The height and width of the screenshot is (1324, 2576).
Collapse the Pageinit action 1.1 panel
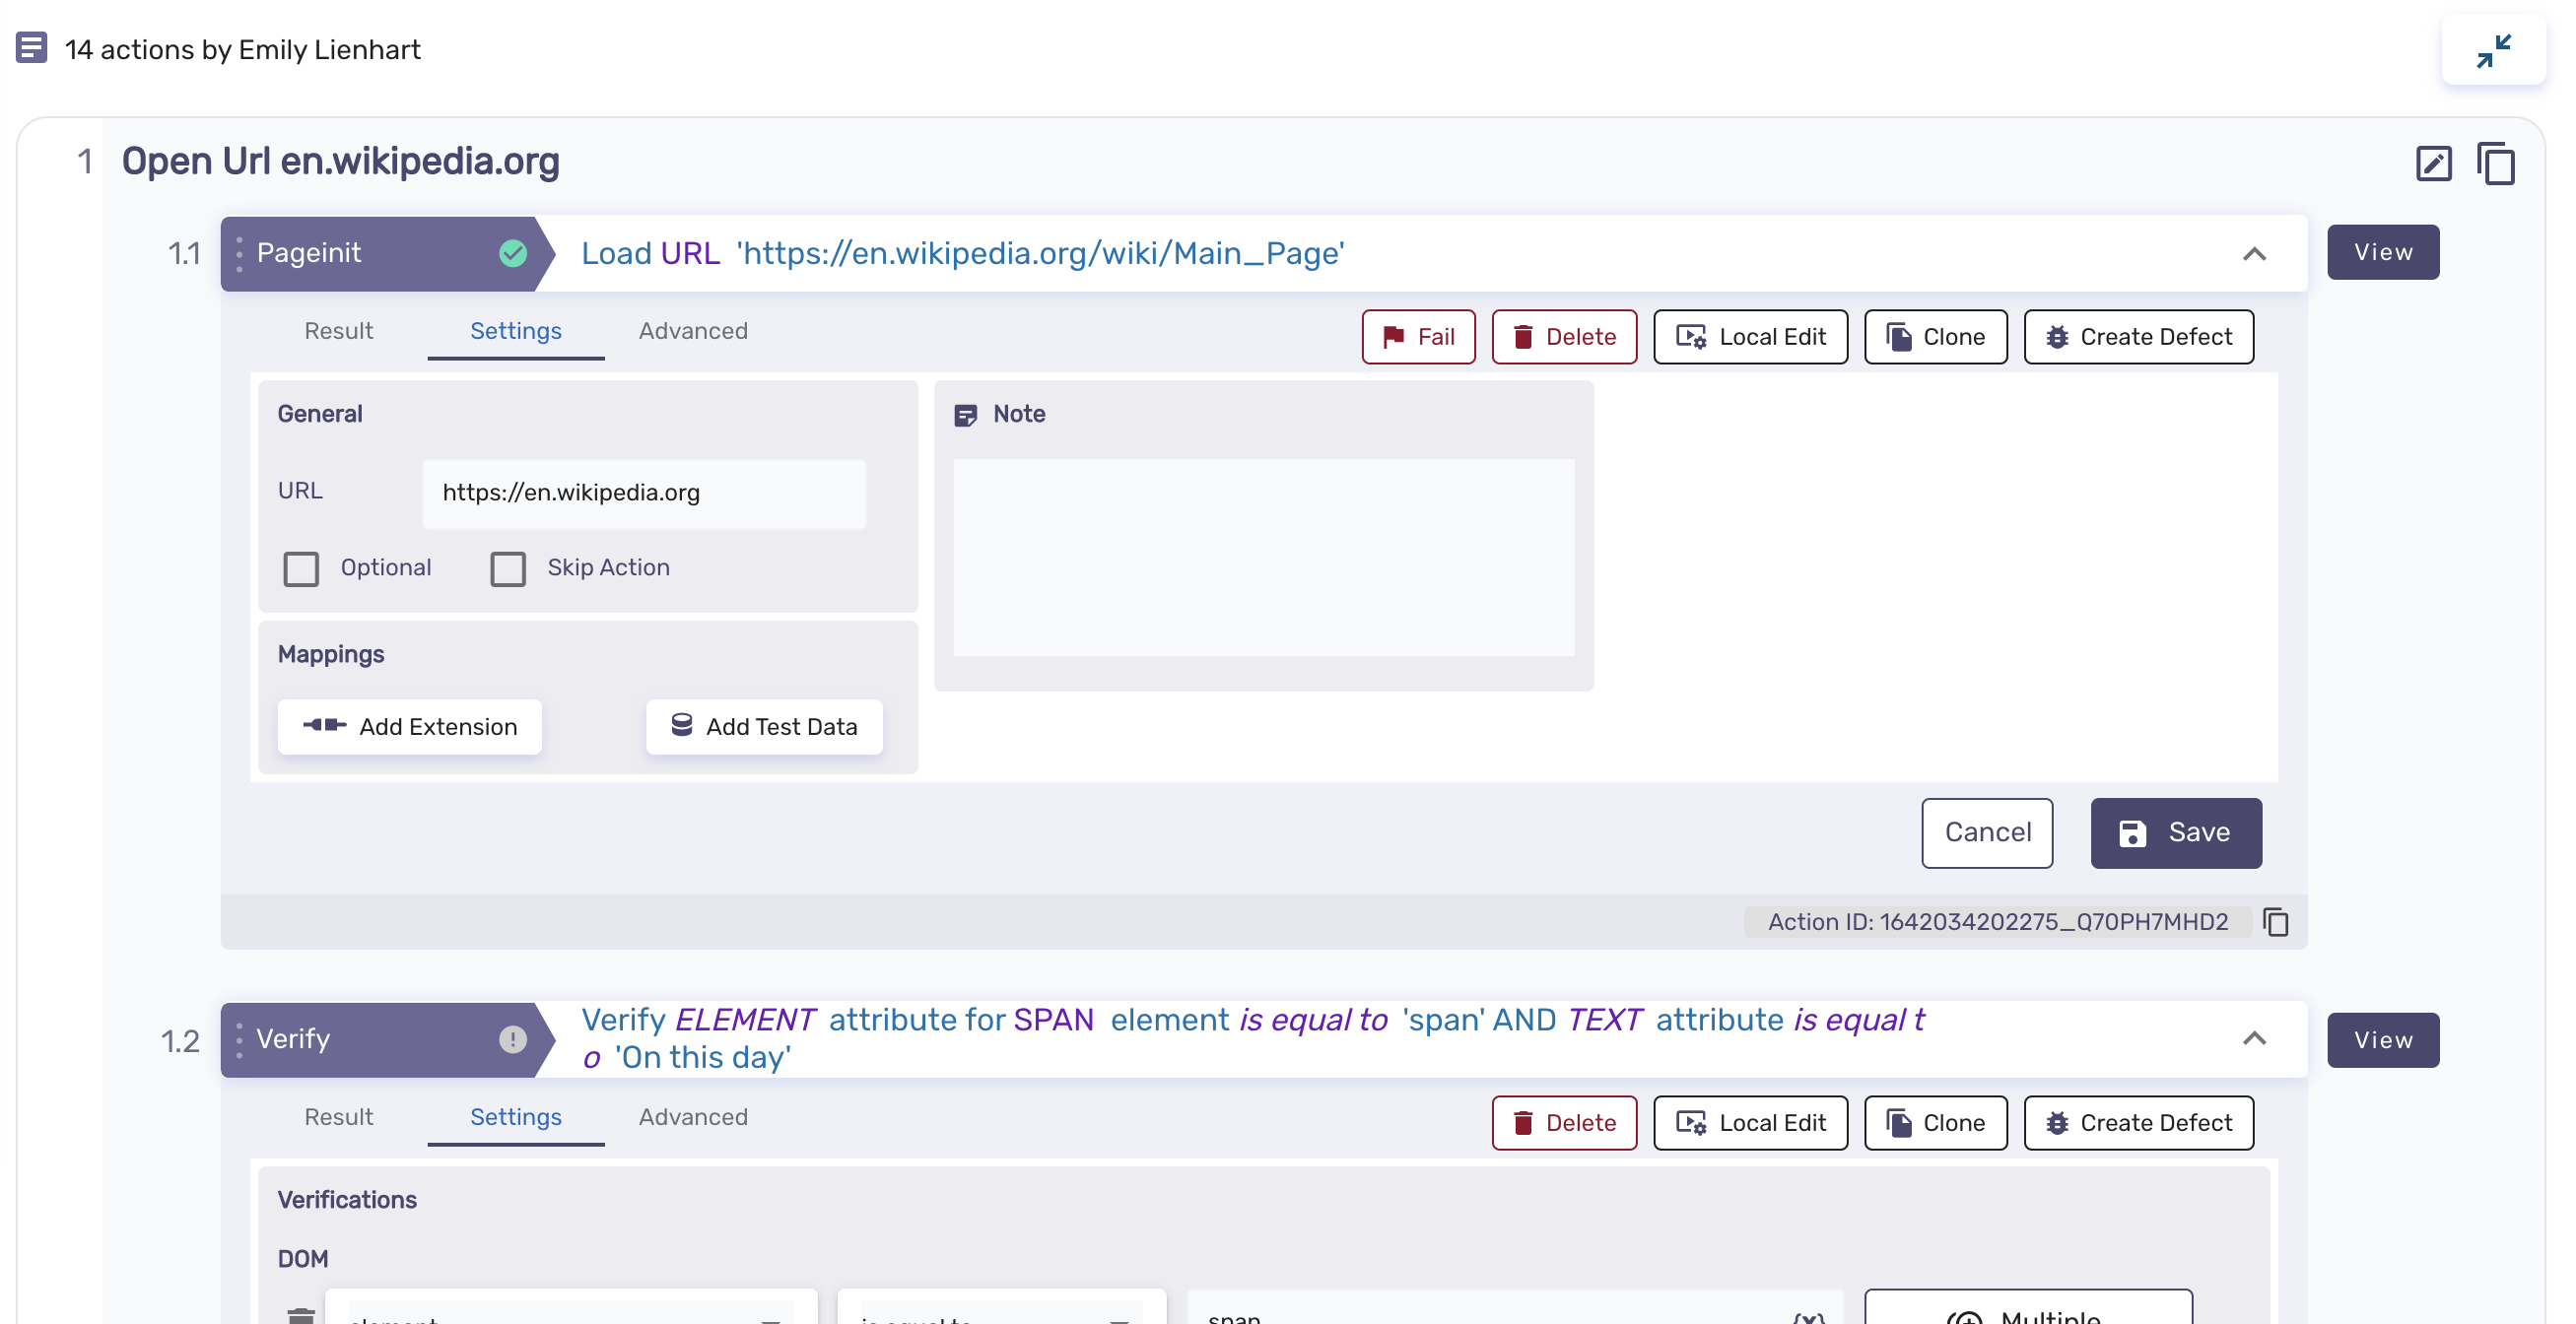click(2254, 254)
